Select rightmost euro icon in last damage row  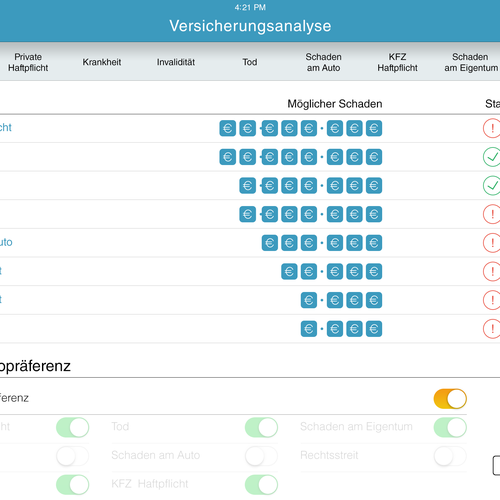point(374,329)
